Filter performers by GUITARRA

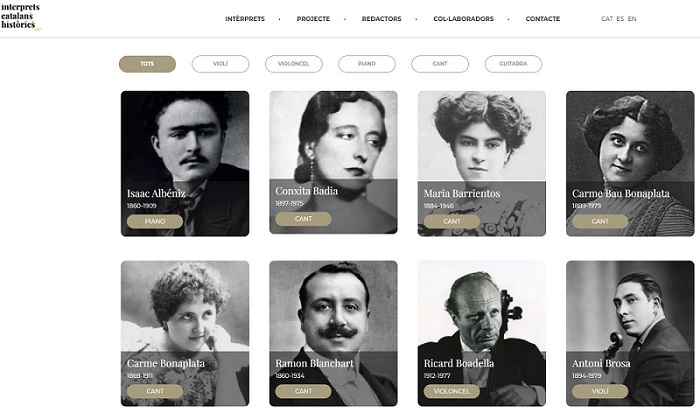(513, 64)
